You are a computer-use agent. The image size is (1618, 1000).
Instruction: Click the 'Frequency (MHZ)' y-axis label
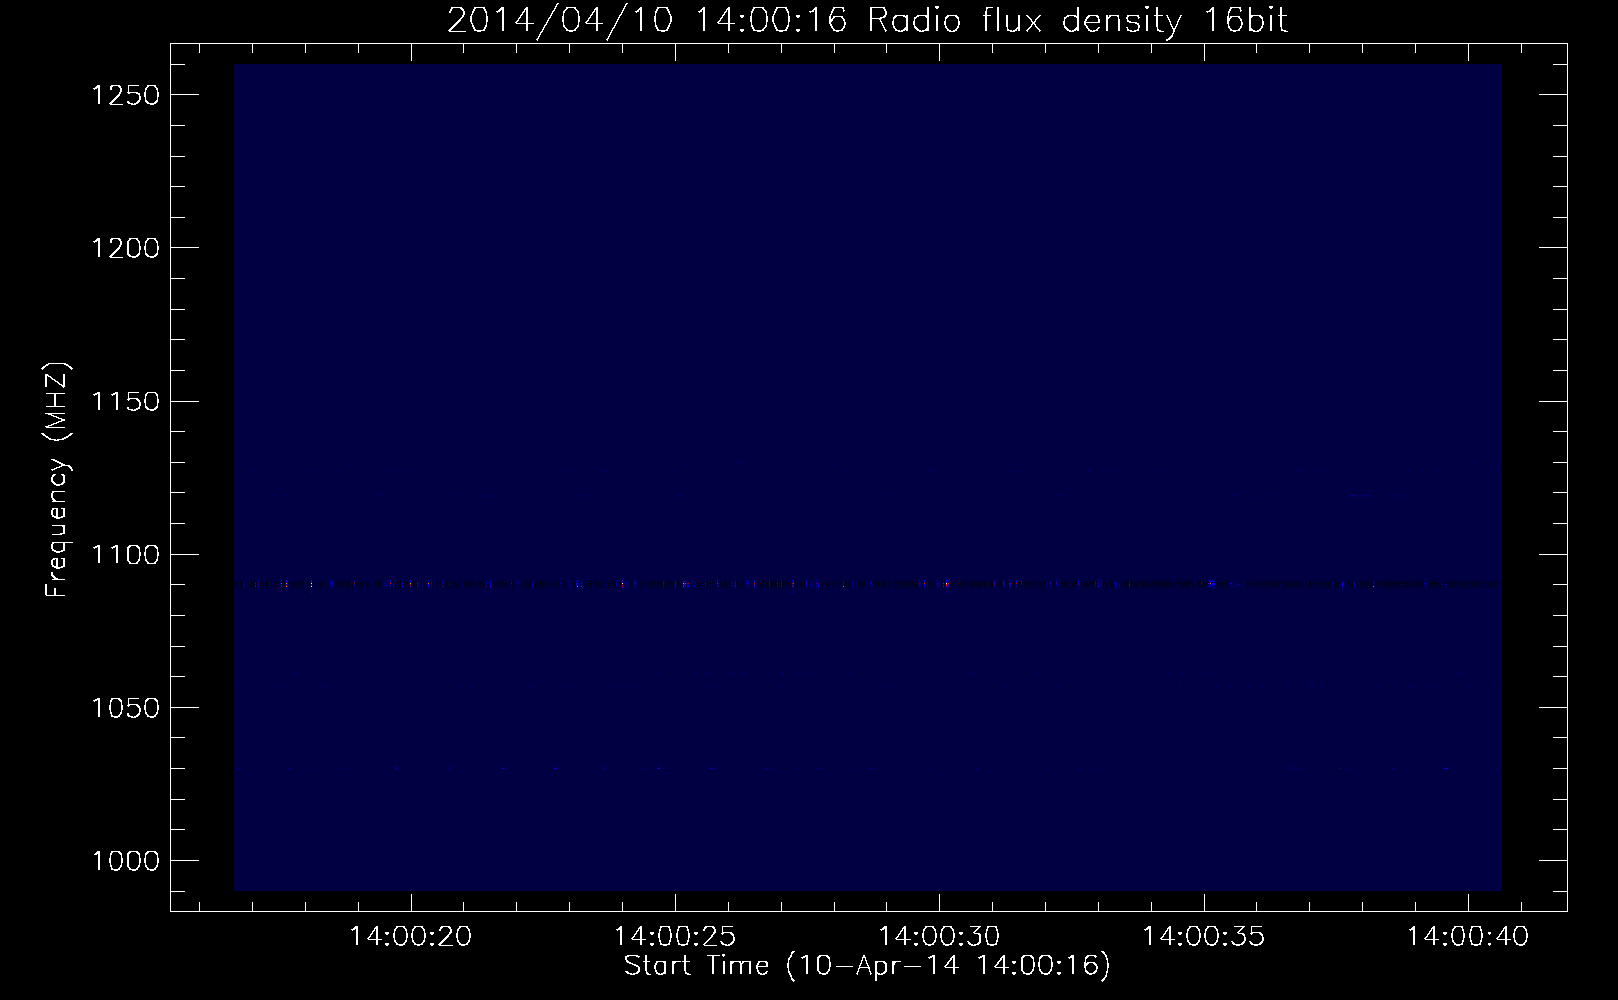(x=57, y=479)
